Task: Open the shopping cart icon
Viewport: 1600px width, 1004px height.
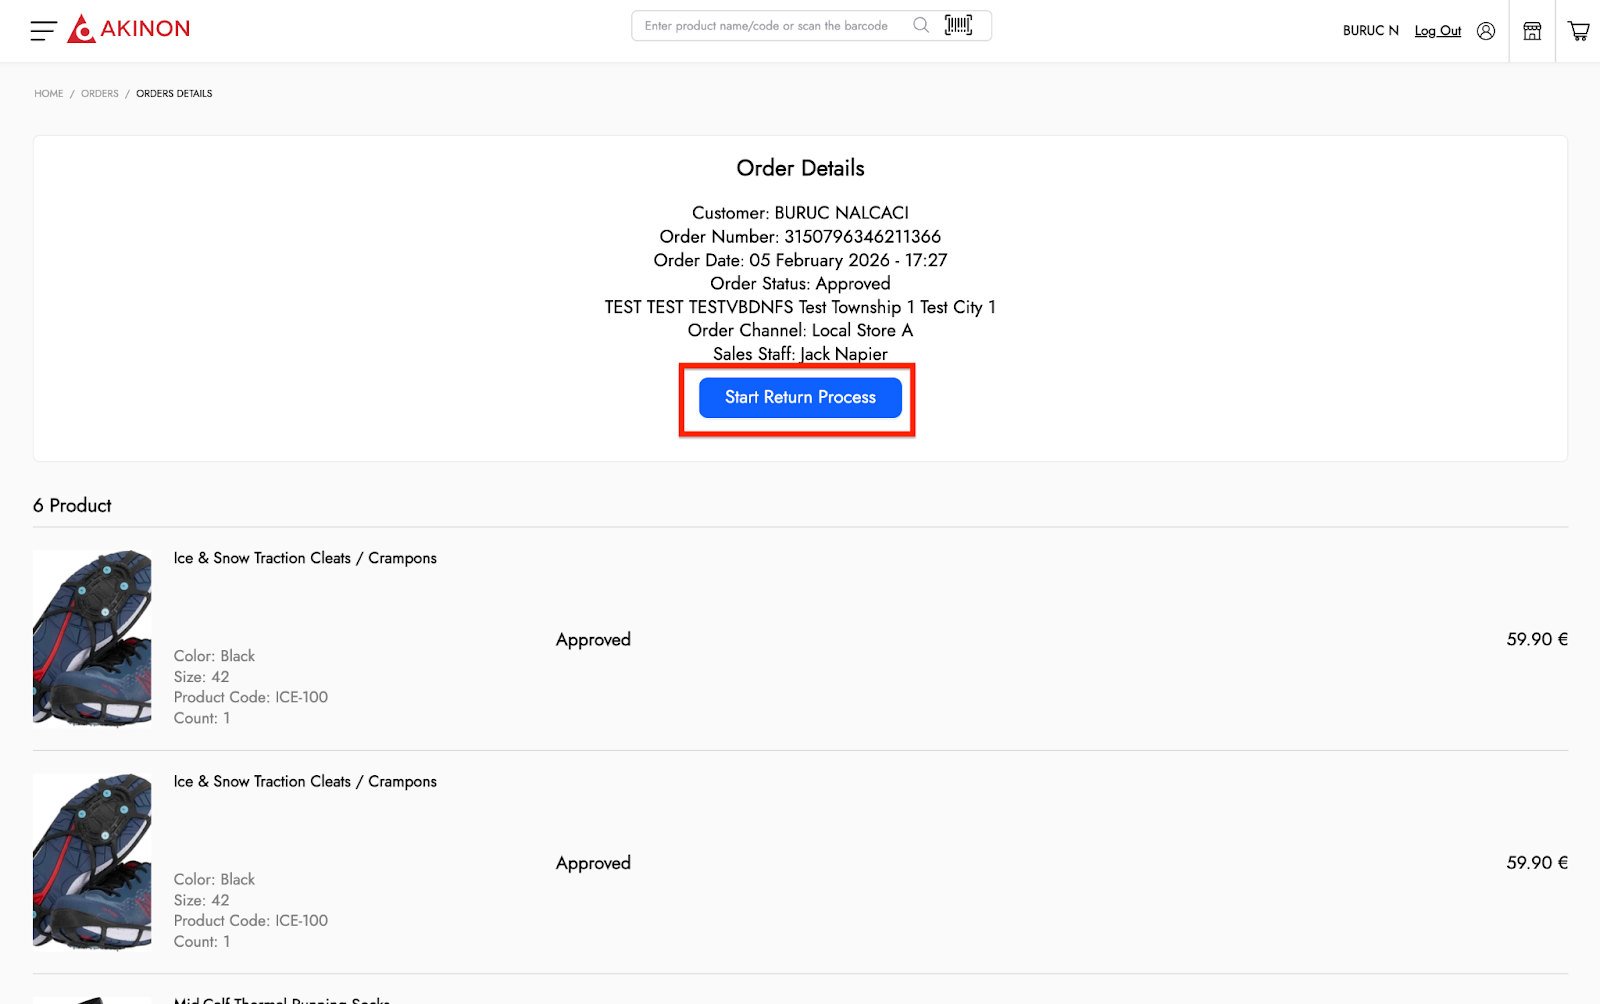Action: [x=1578, y=31]
